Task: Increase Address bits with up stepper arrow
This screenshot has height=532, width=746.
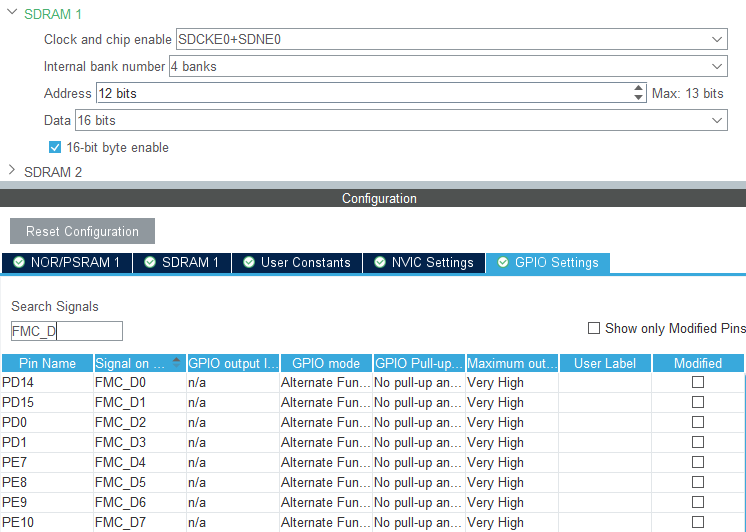Action: point(638,88)
